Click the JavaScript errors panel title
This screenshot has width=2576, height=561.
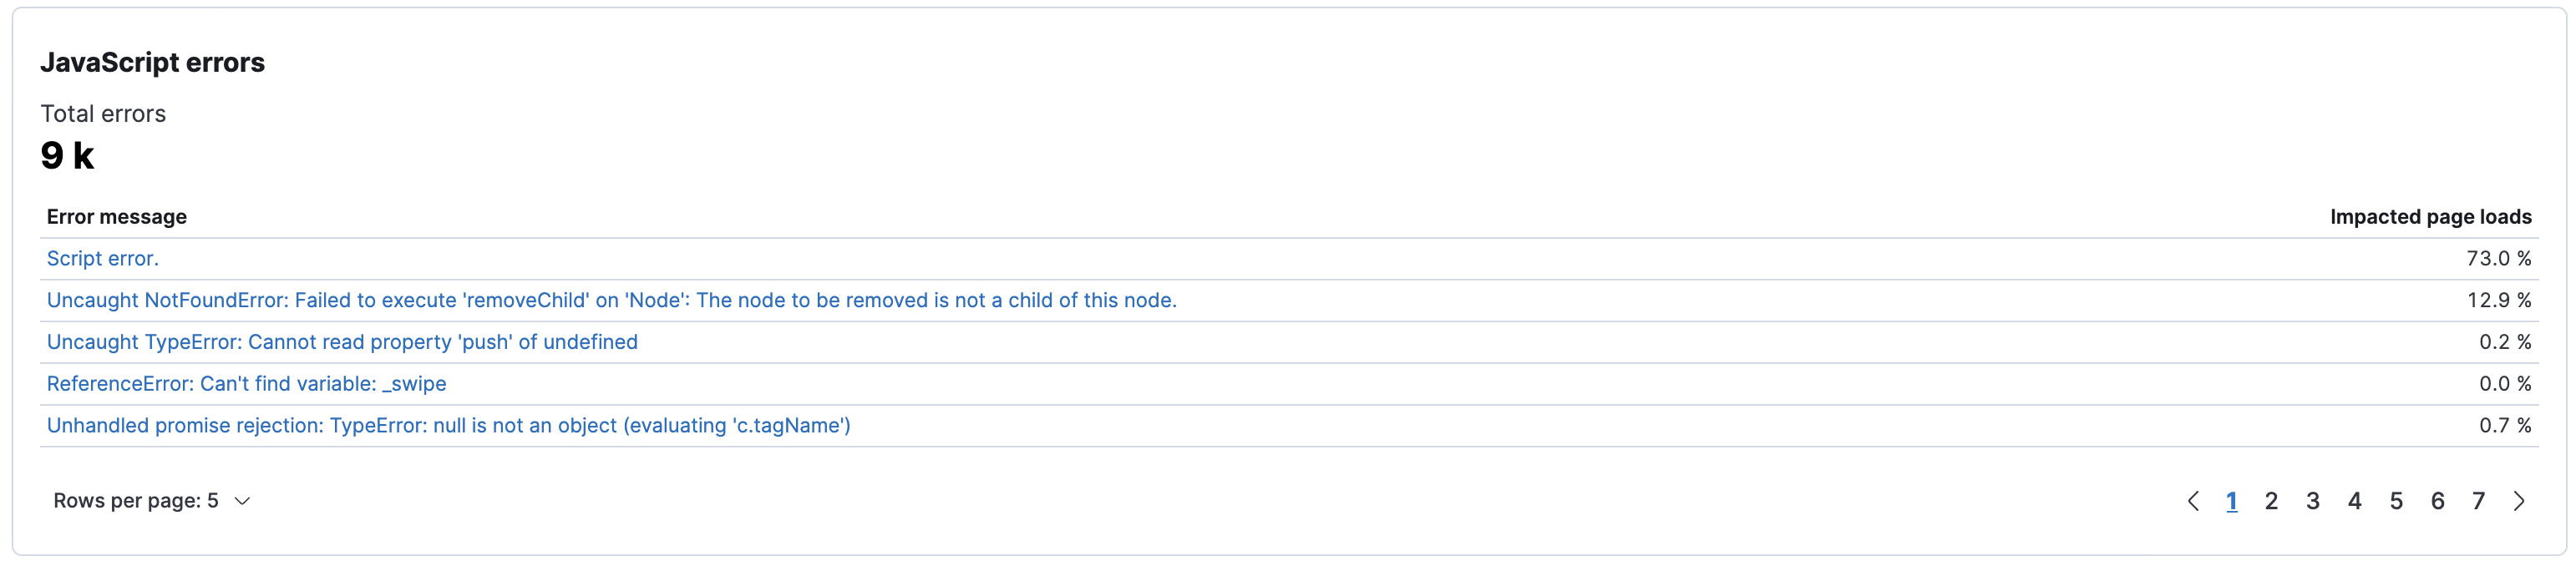(153, 62)
